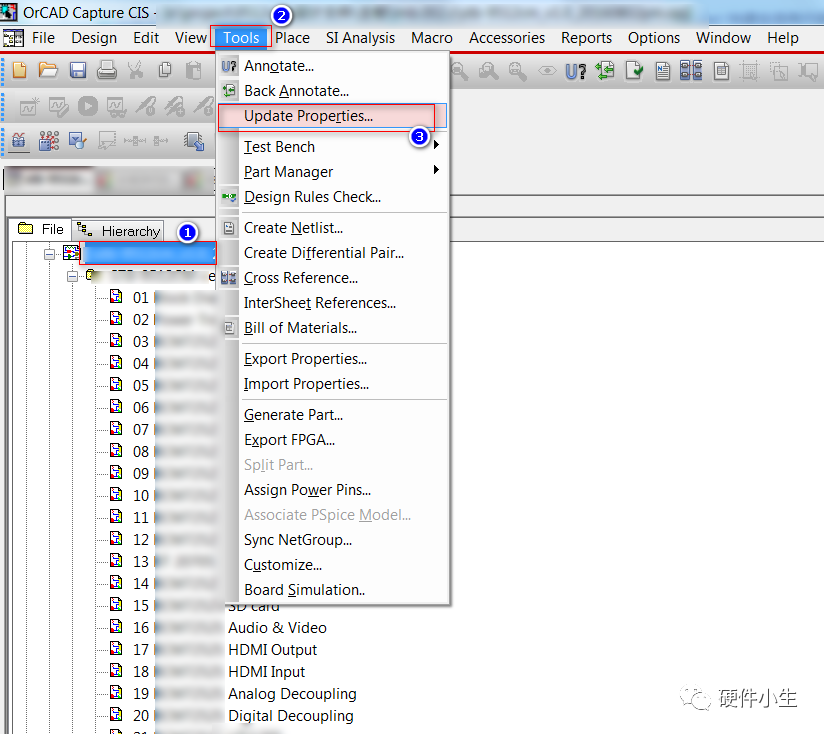The height and width of the screenshot is (734, 824).
Task: Choose Back Annotate menu entry
Action: click(x=333, y=91)
